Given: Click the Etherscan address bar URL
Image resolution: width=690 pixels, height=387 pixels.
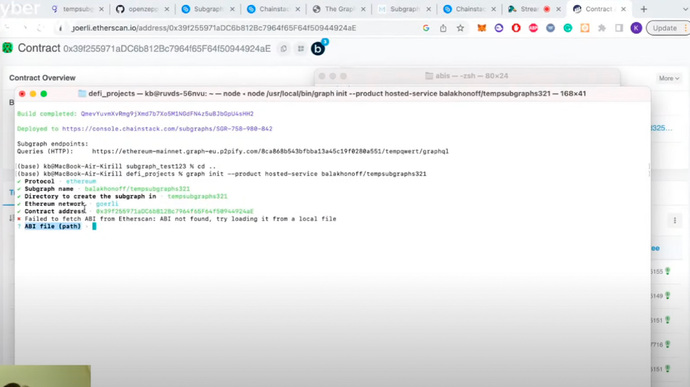Looking at the screenshot, I should pos(214,28).
